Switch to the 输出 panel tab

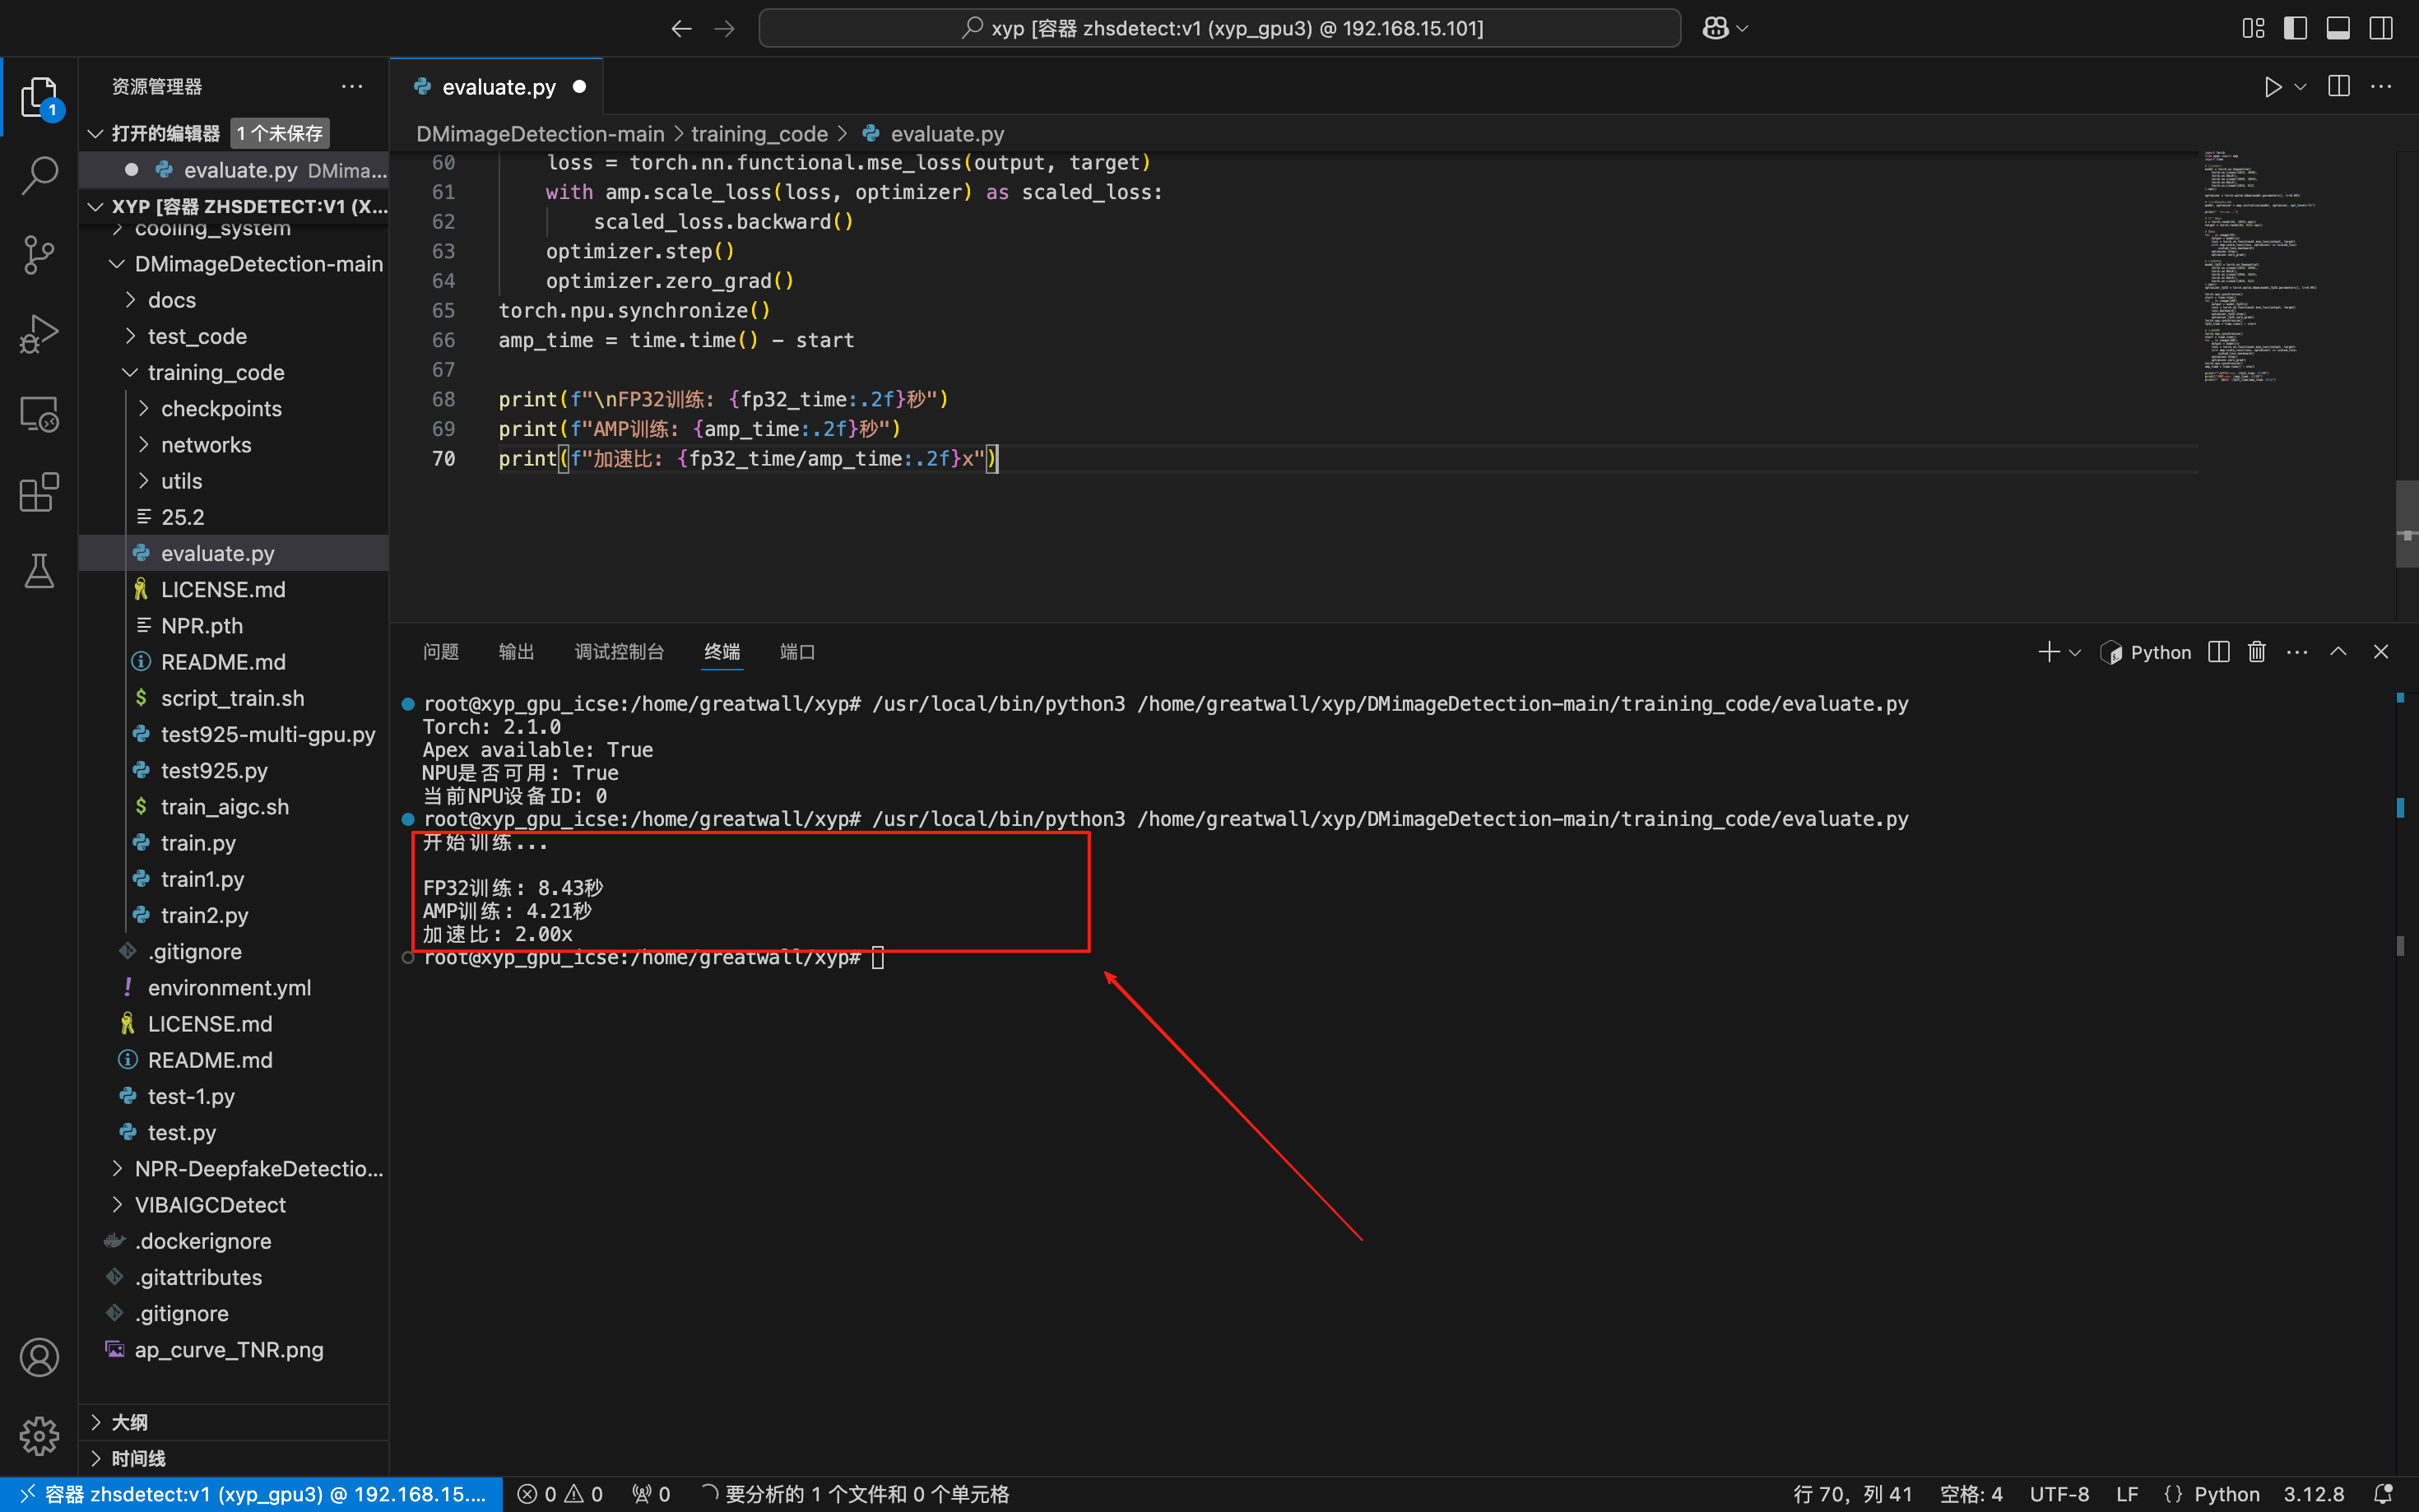516,652
